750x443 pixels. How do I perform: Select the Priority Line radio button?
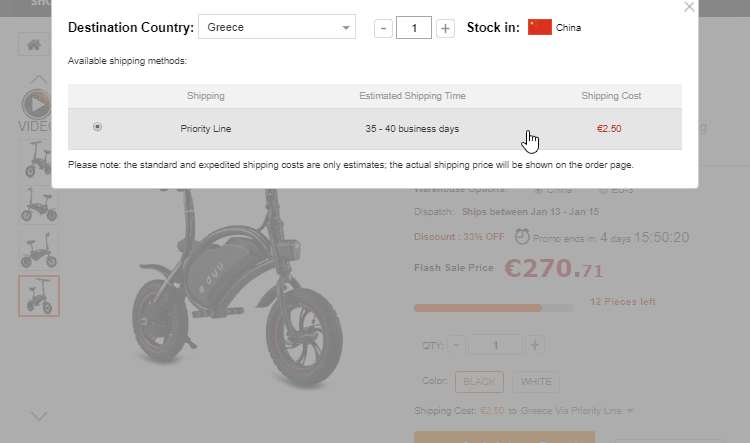pyautogui.click(x=97, y=127)
